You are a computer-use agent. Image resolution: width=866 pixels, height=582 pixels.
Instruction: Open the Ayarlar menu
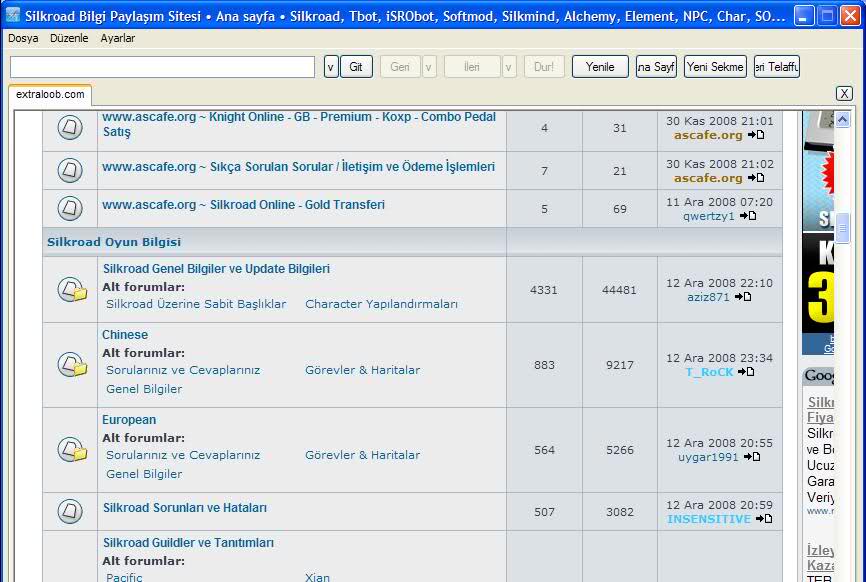pyautogui.click(x=118, y=38)
